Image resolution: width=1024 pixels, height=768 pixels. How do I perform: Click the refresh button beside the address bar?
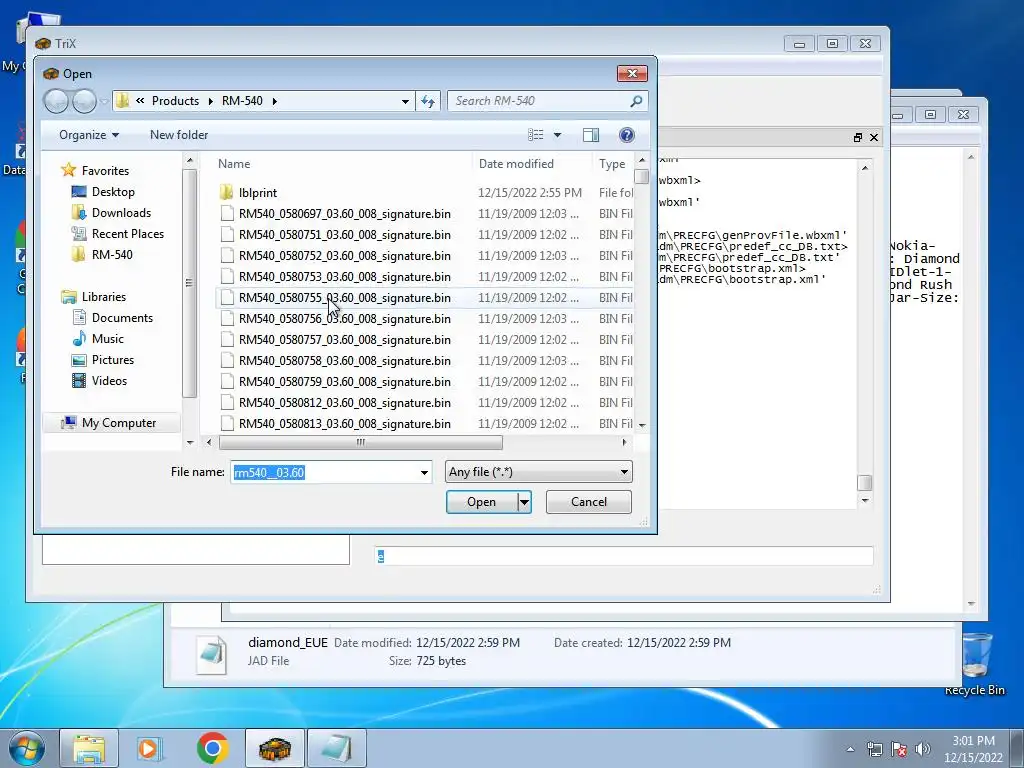(428, 101)
